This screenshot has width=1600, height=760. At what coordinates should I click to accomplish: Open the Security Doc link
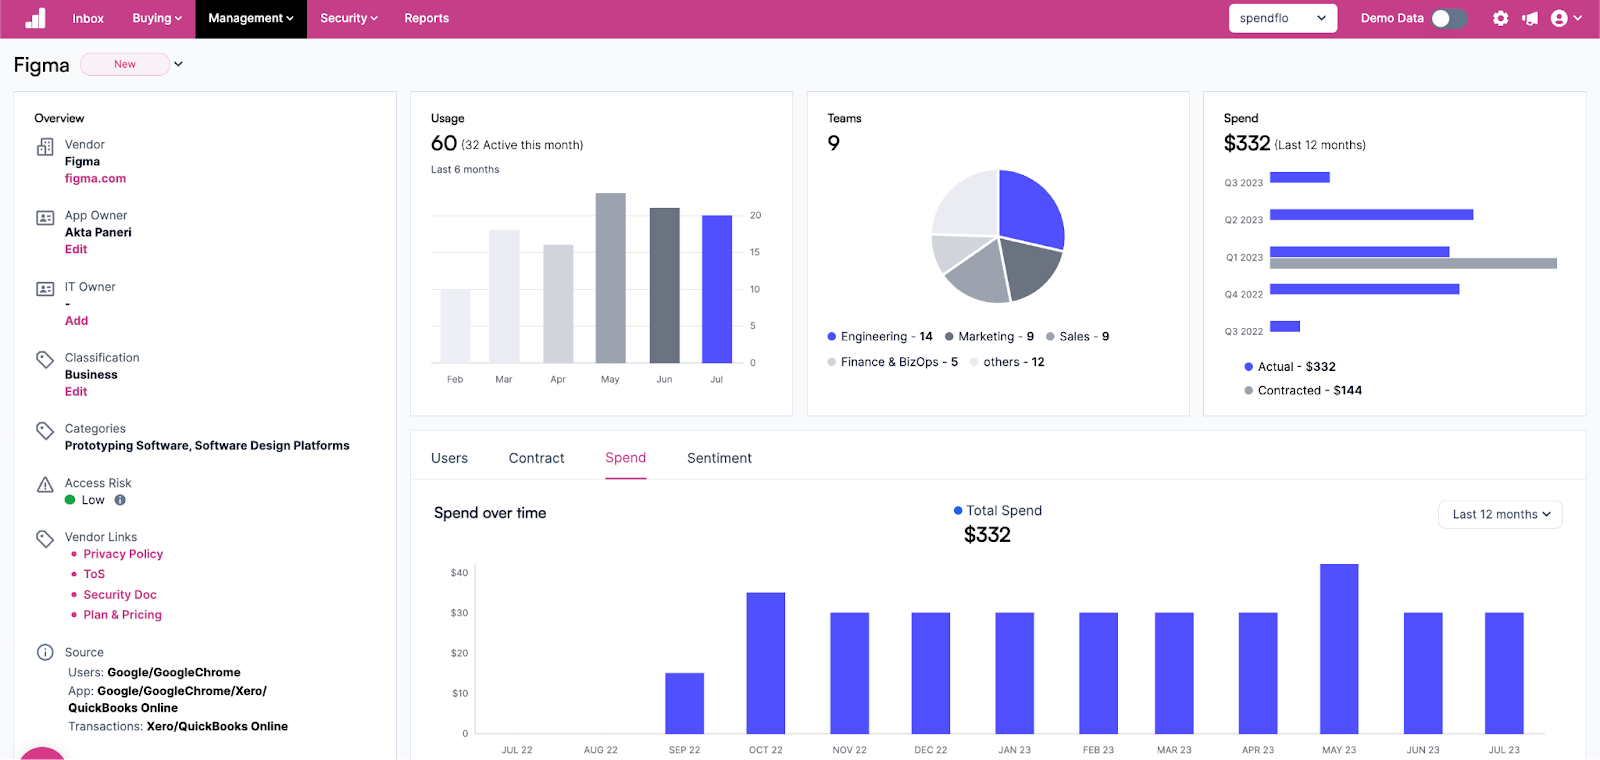(x=120, y=595)
